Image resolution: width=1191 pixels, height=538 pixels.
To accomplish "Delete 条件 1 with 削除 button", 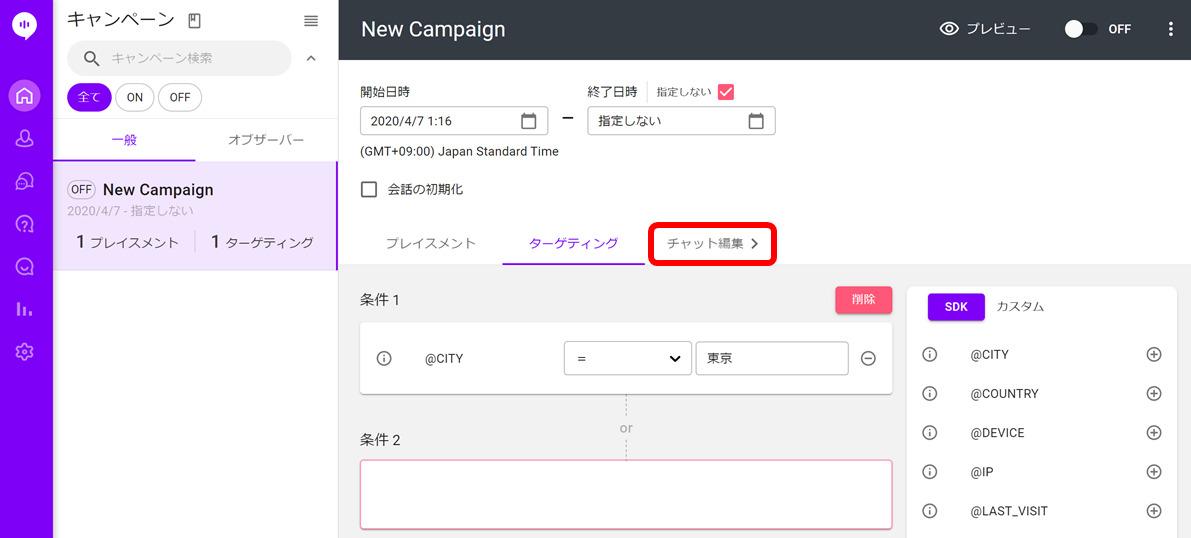I will (x=864, y=300).
